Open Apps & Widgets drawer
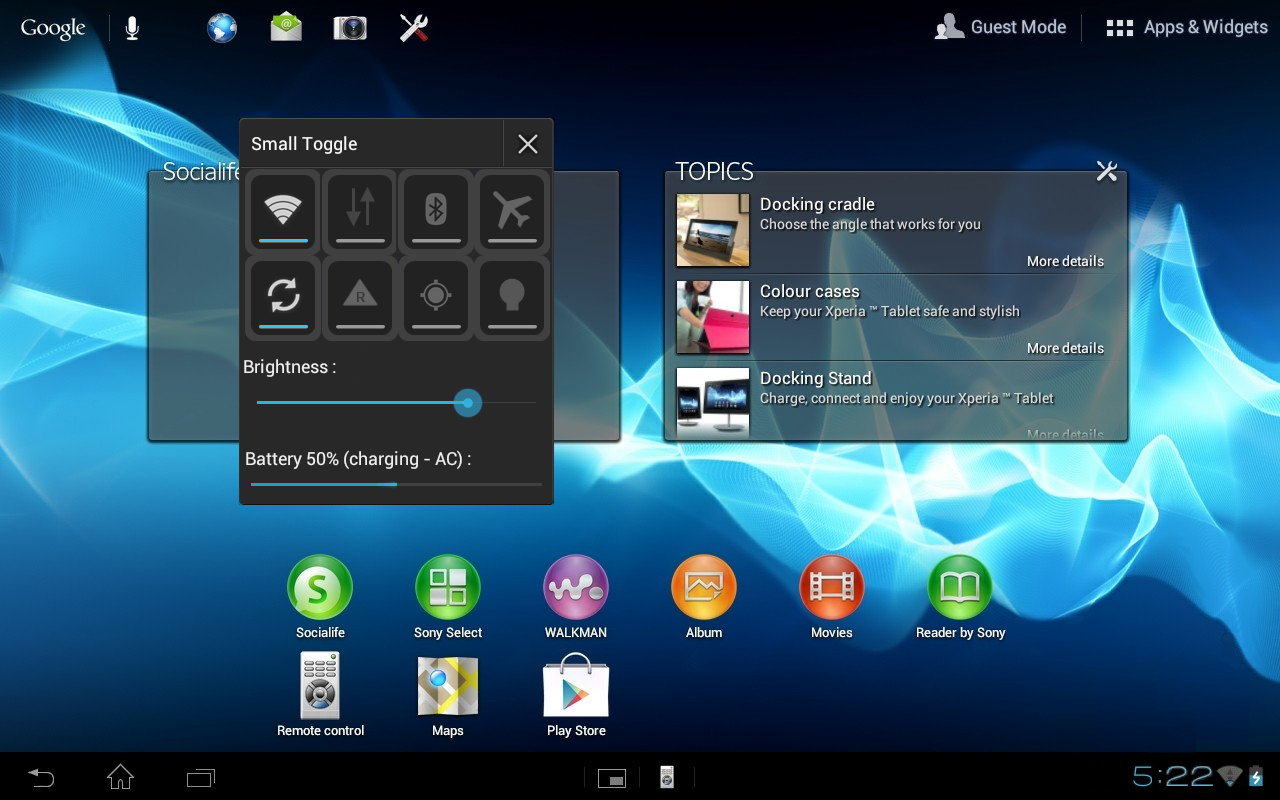 [1187, 27]
